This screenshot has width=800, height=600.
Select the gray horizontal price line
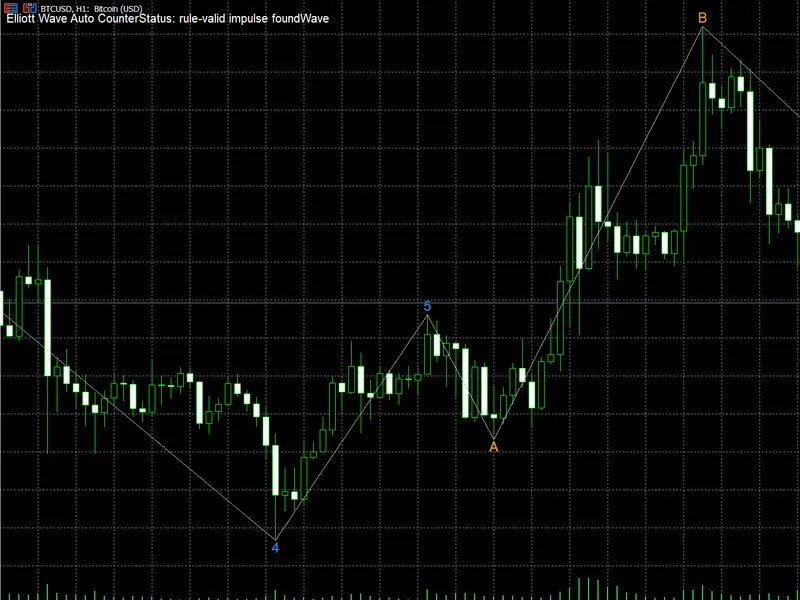(x=400, y=303)
